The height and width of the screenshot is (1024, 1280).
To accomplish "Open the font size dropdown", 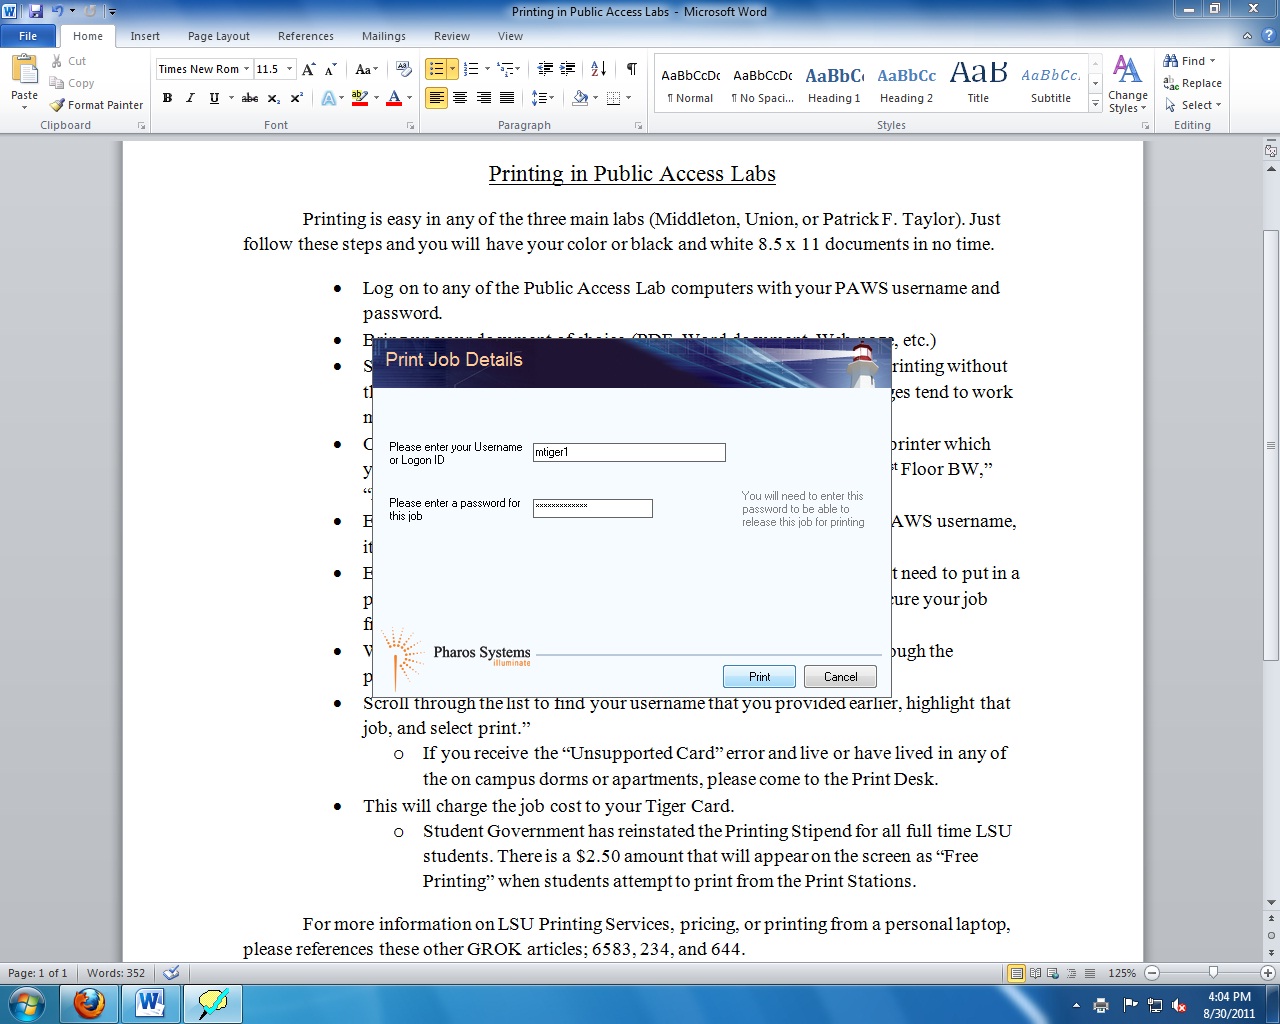I will (x=290, y=69).
